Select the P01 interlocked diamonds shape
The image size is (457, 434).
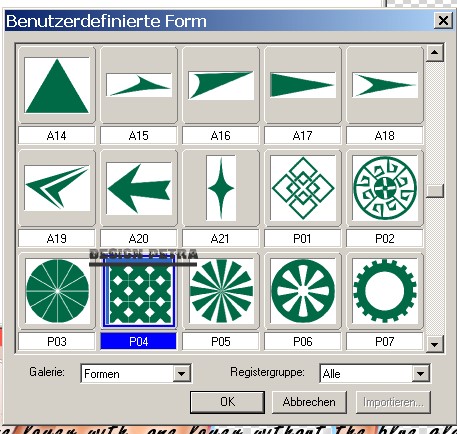pos(303,188)
